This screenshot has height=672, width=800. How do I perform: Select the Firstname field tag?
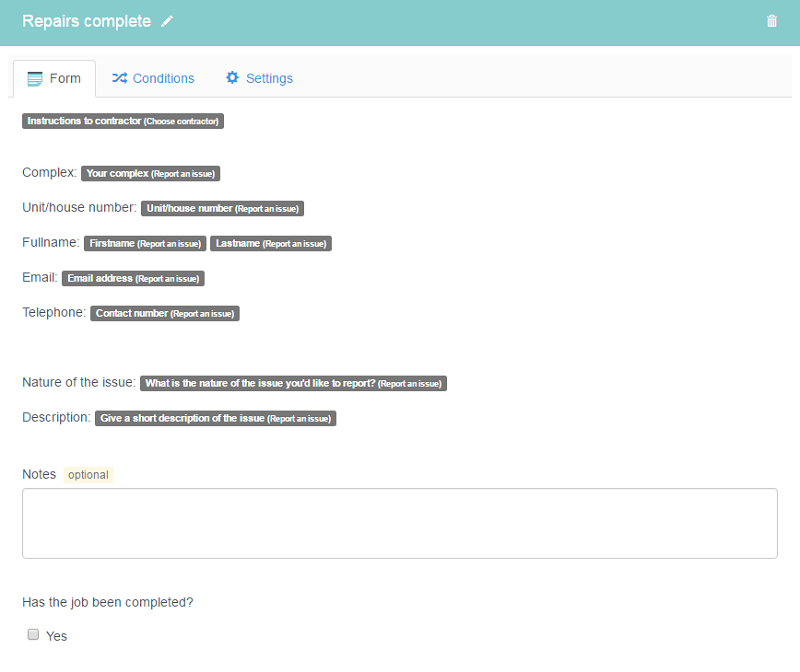(145, 243)
